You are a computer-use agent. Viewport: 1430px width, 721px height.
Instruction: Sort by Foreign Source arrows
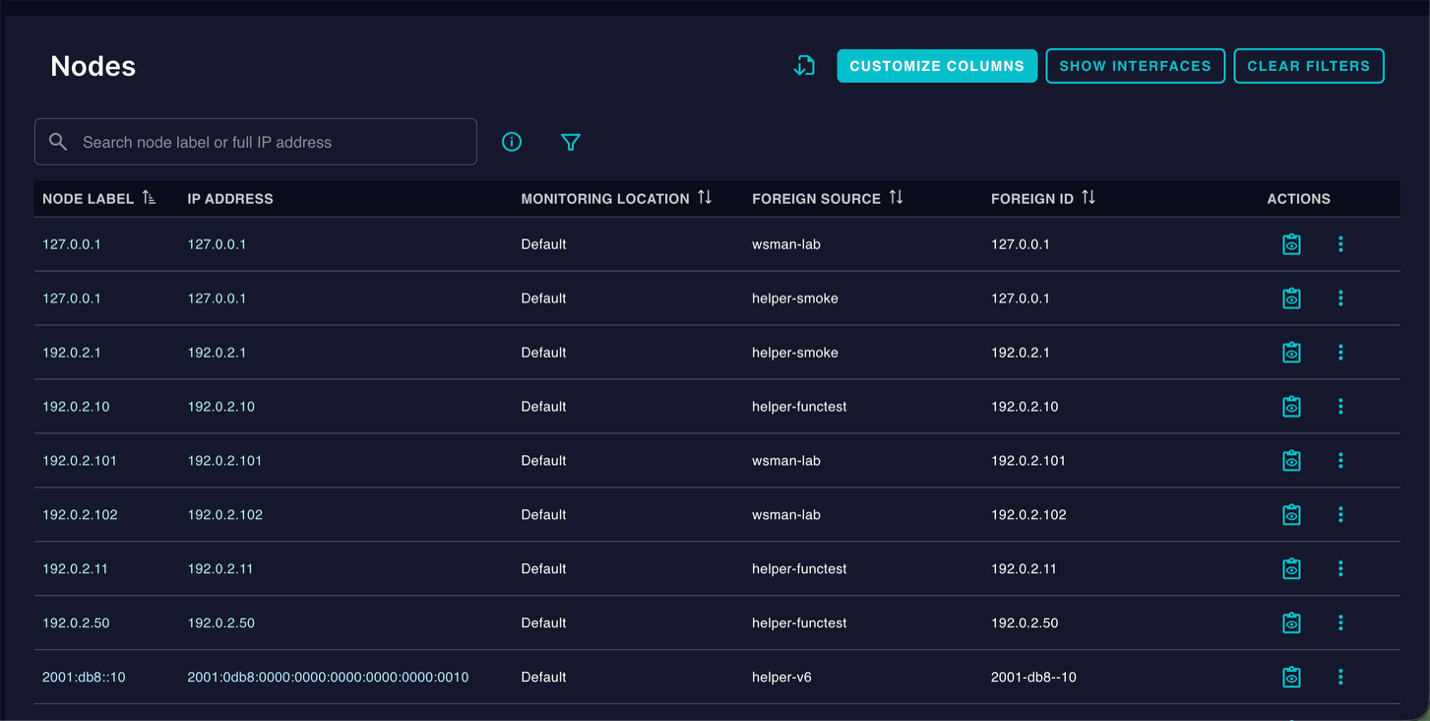point(896,198)
